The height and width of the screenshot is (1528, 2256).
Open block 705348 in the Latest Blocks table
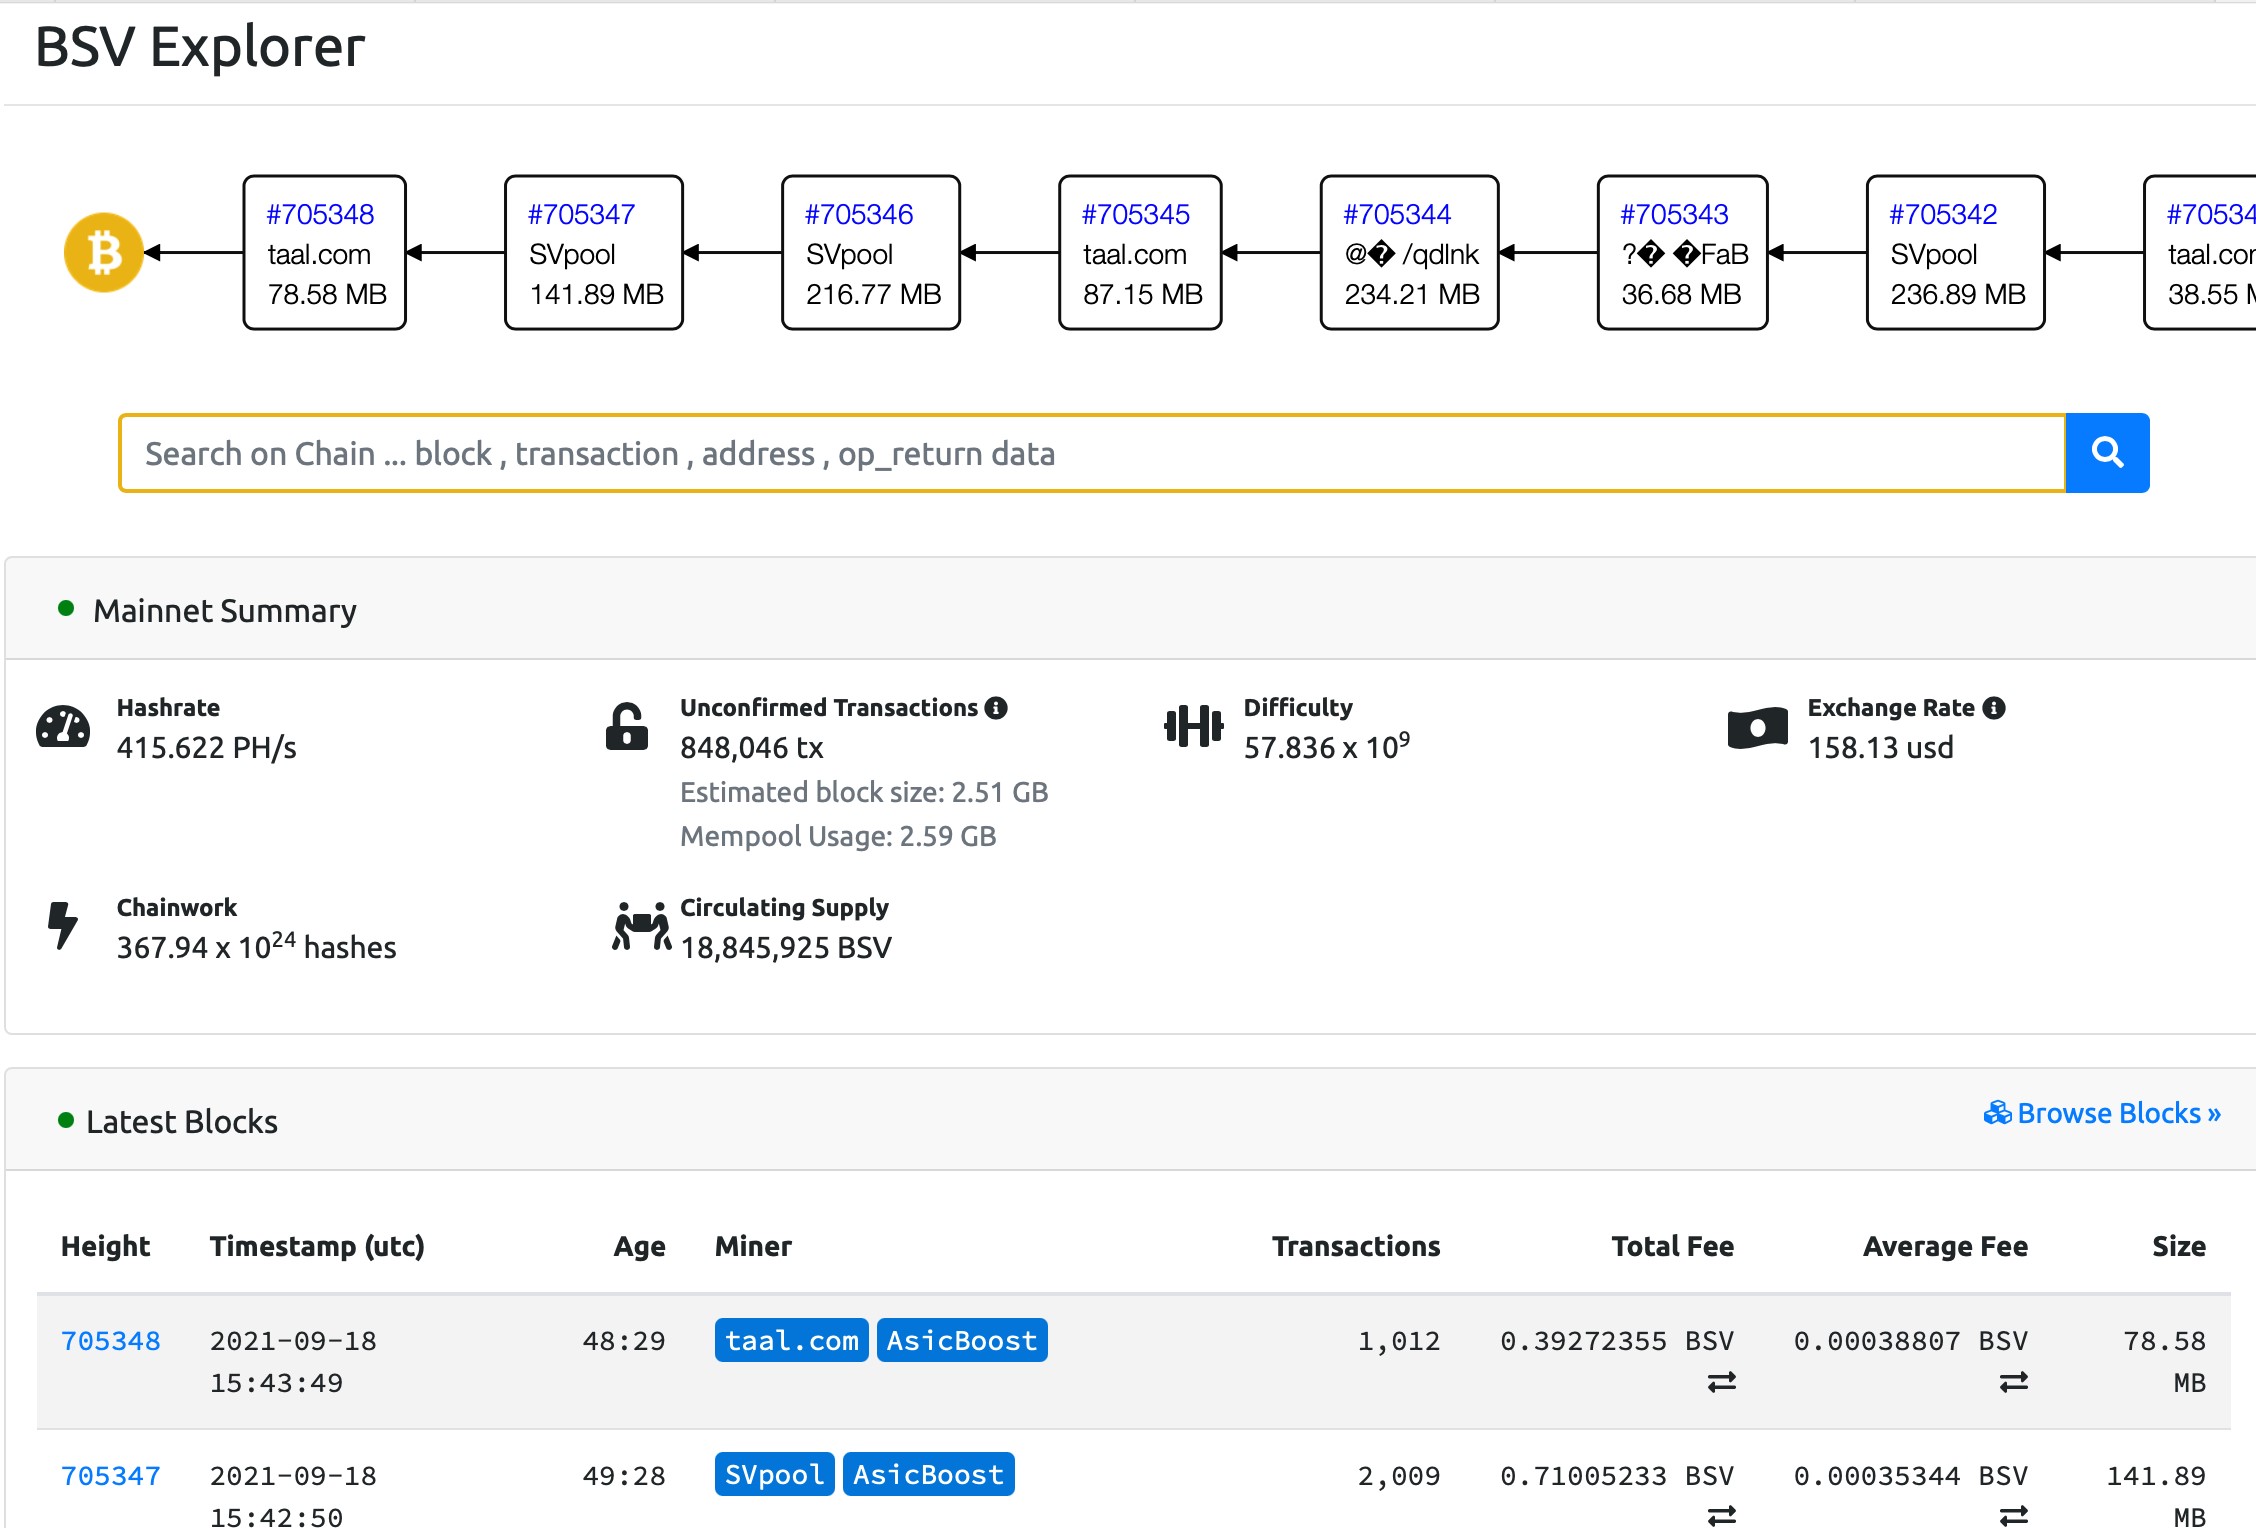[111, 1341]
